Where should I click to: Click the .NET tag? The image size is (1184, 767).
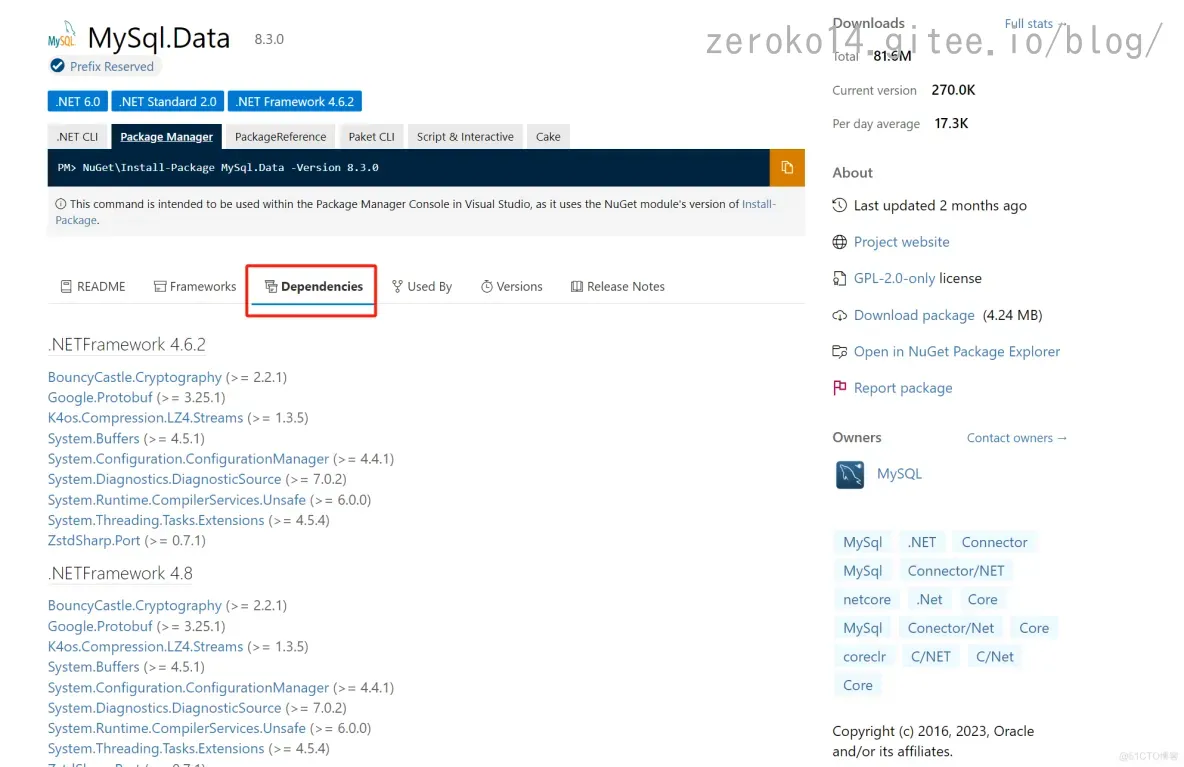[921, 542]
